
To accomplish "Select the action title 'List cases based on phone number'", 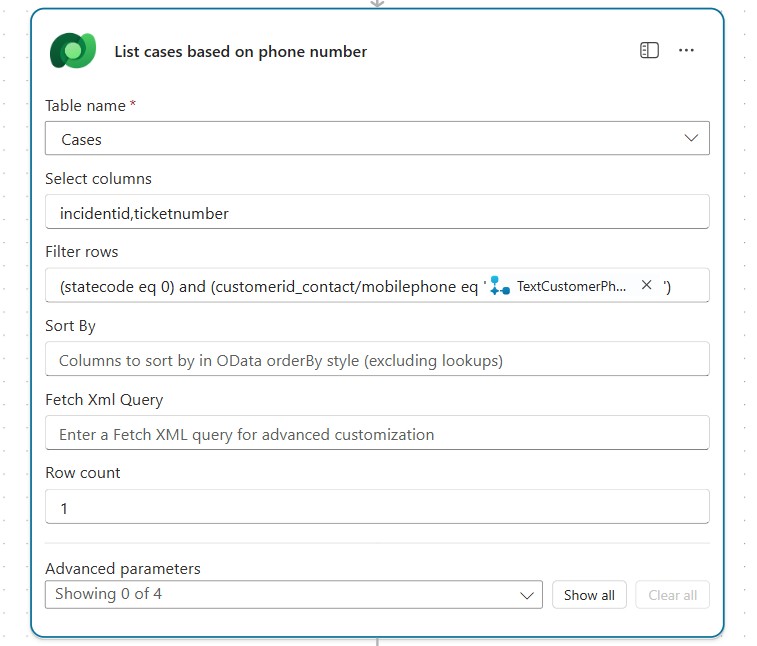I will tap(240, 51).
